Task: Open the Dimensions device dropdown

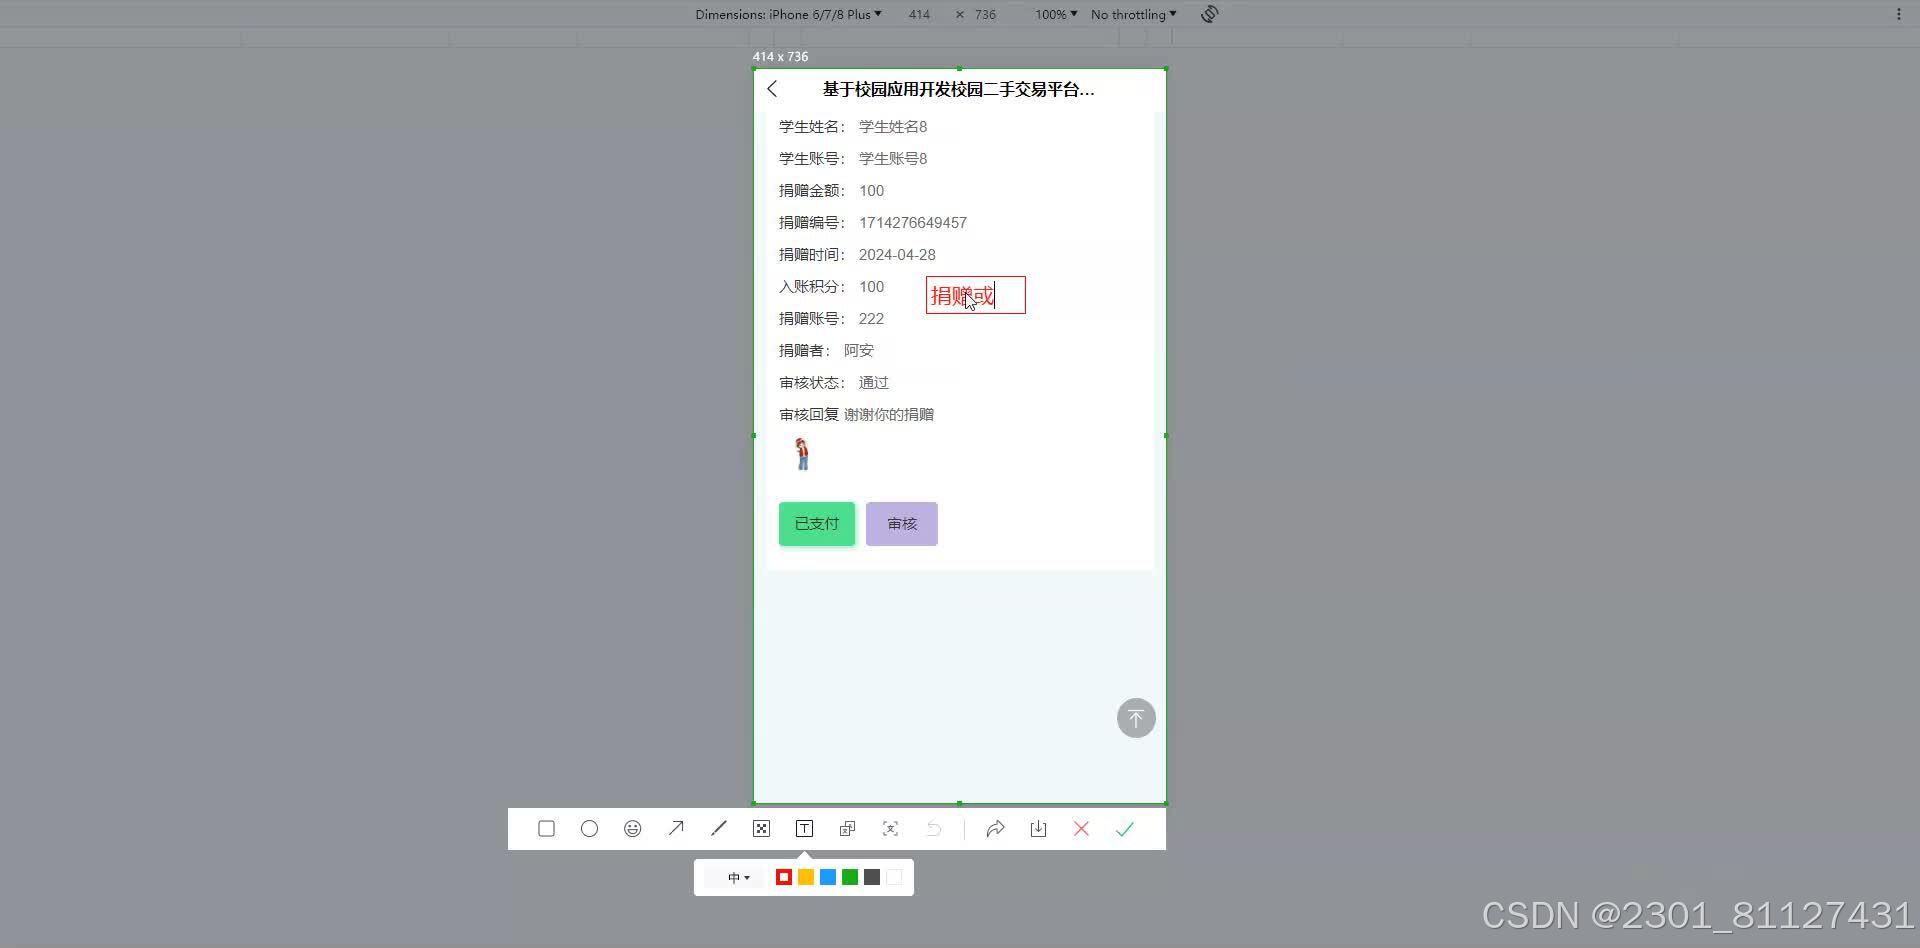Action: [x=789, y=14]
